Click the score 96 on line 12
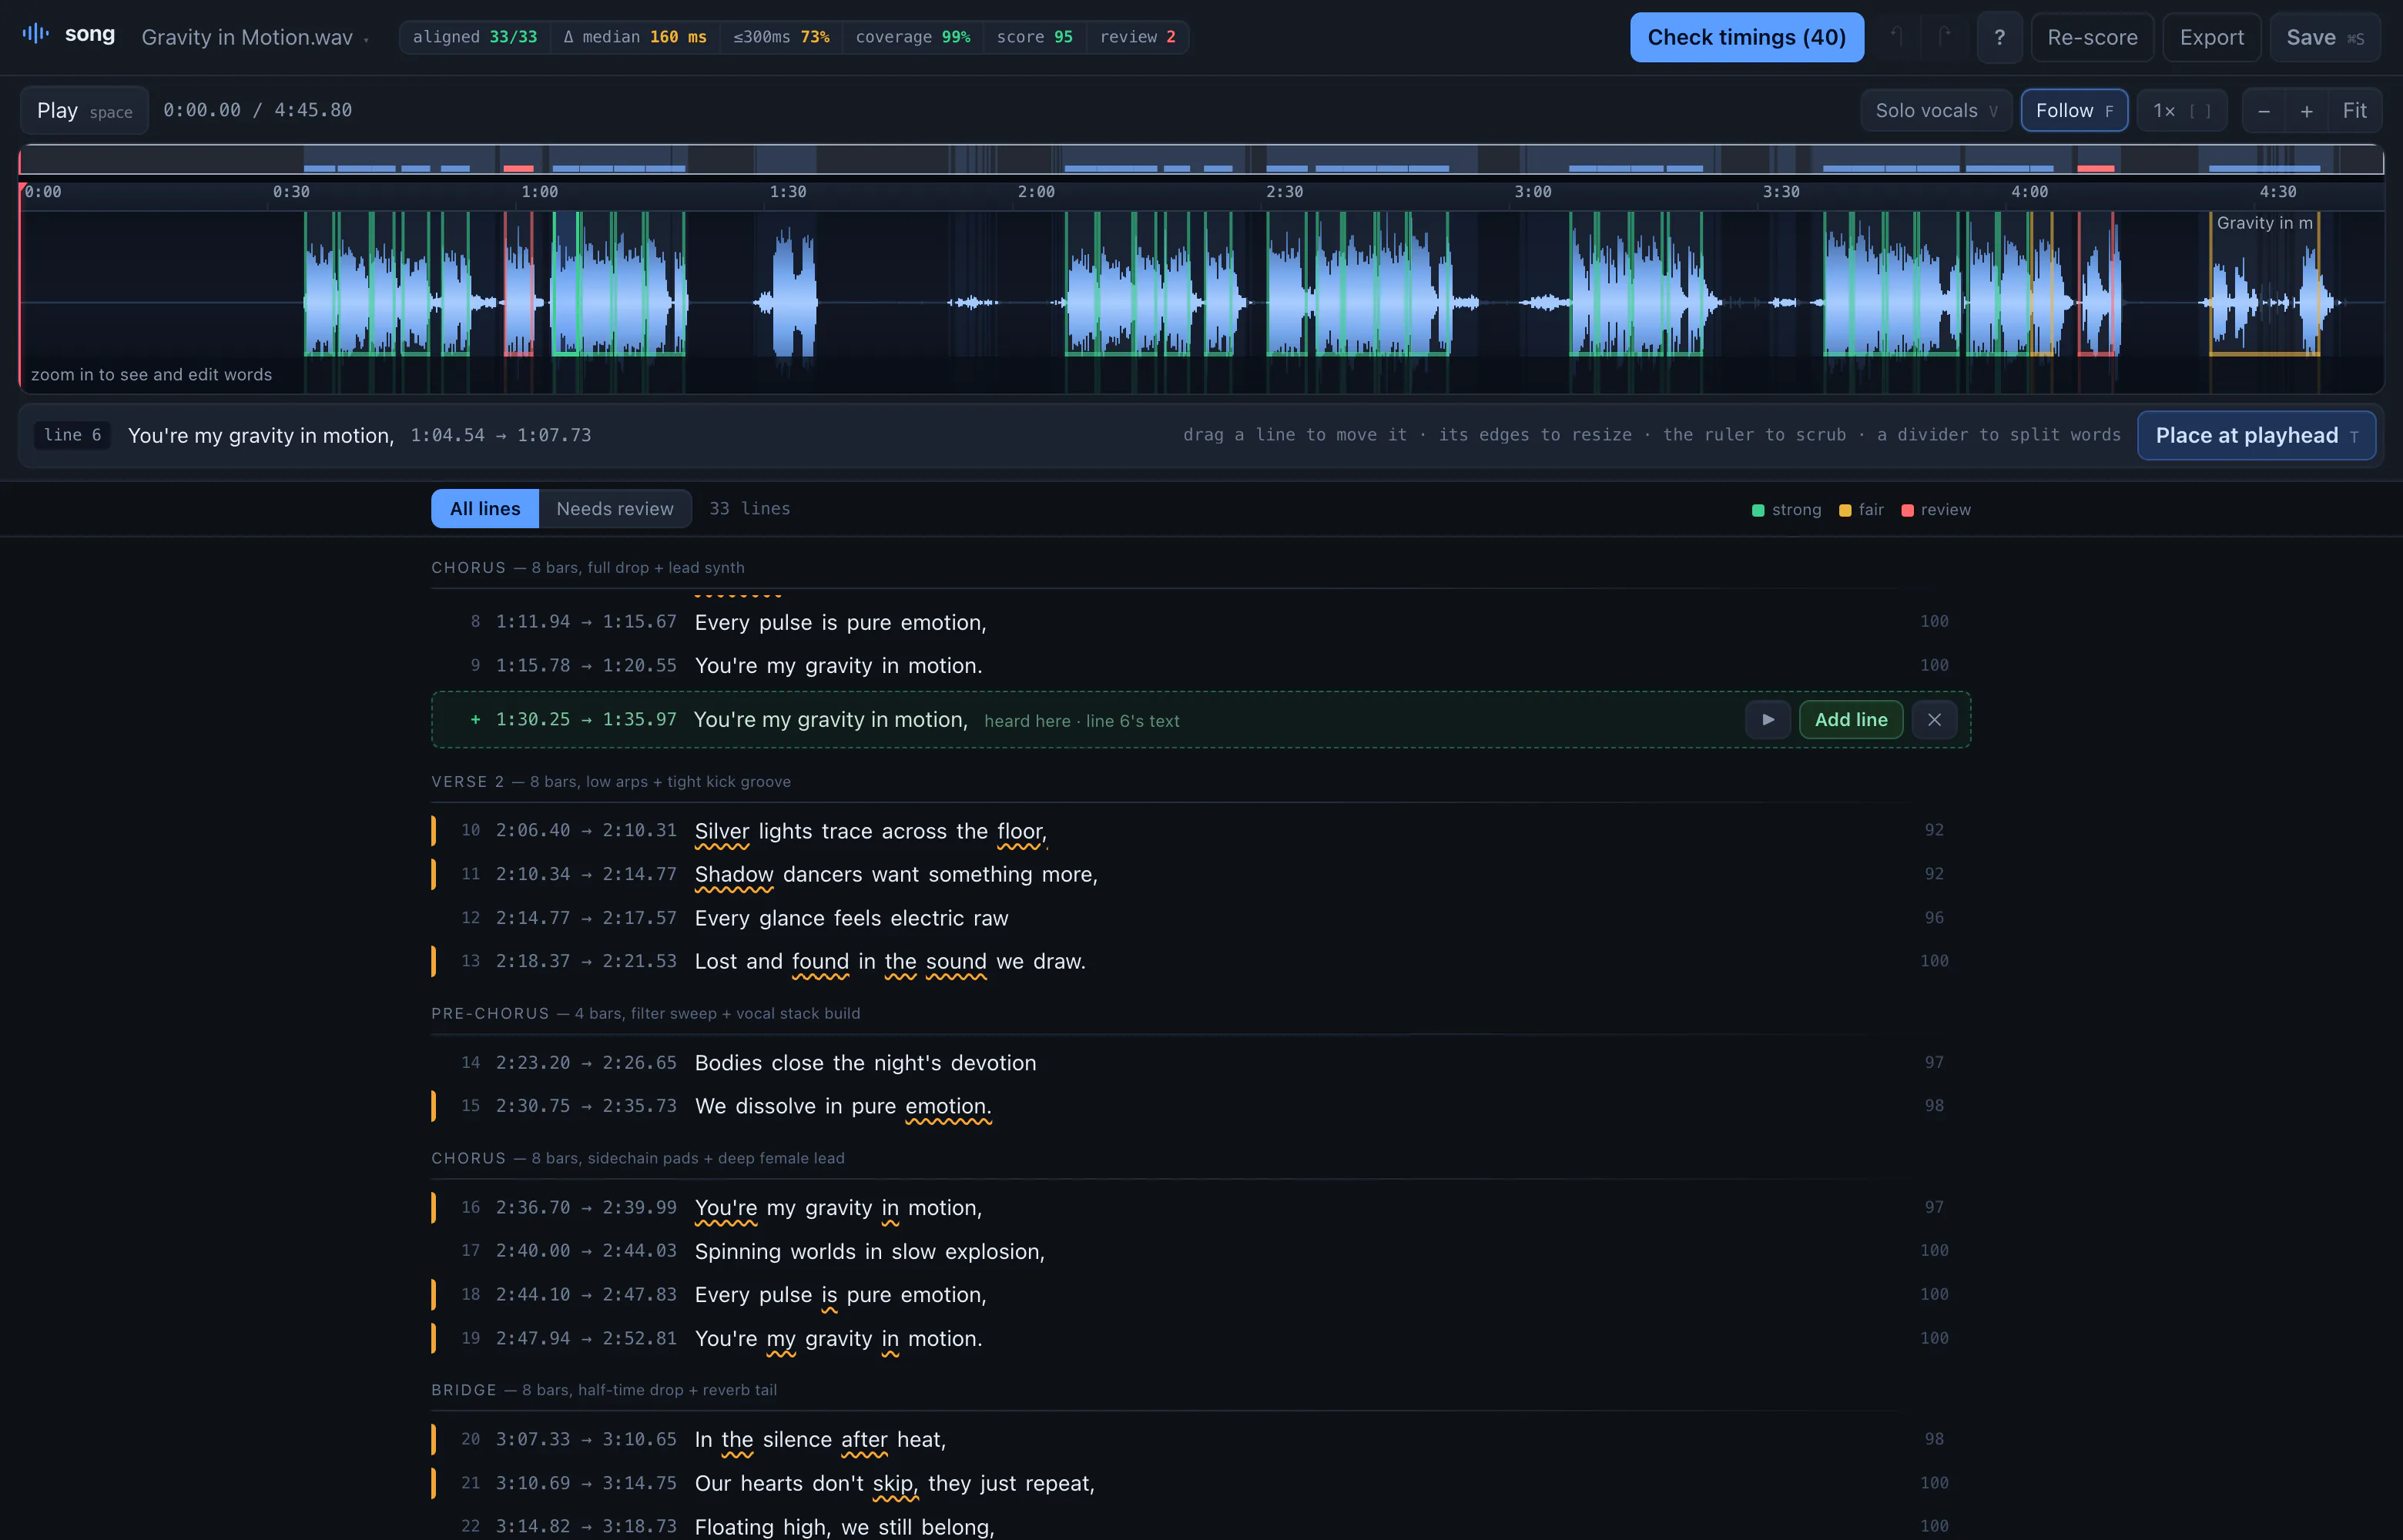This screenshot has width=2403, height=1540. (1934, 918)
